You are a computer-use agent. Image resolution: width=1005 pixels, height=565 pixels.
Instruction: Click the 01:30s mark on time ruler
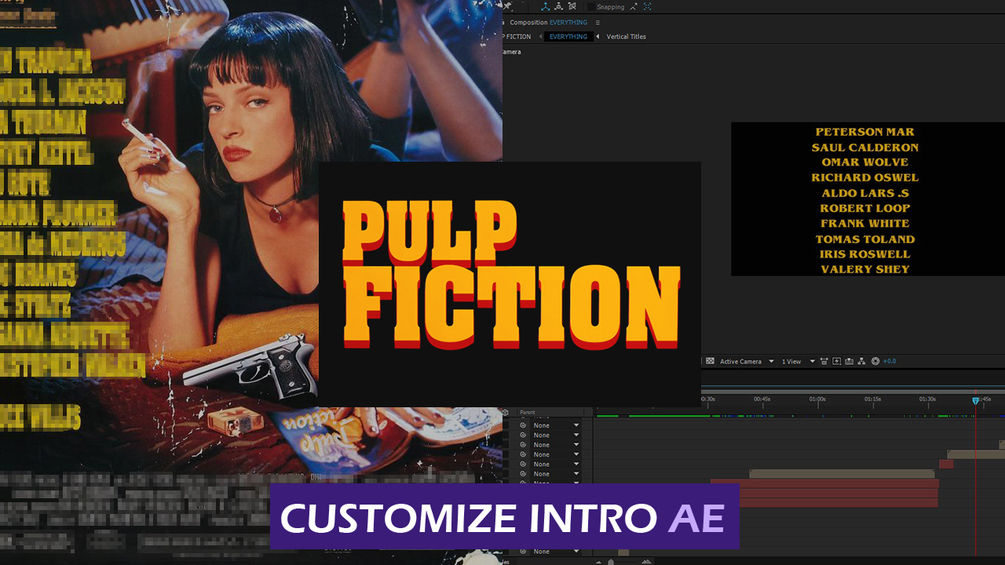coord(927,399)
